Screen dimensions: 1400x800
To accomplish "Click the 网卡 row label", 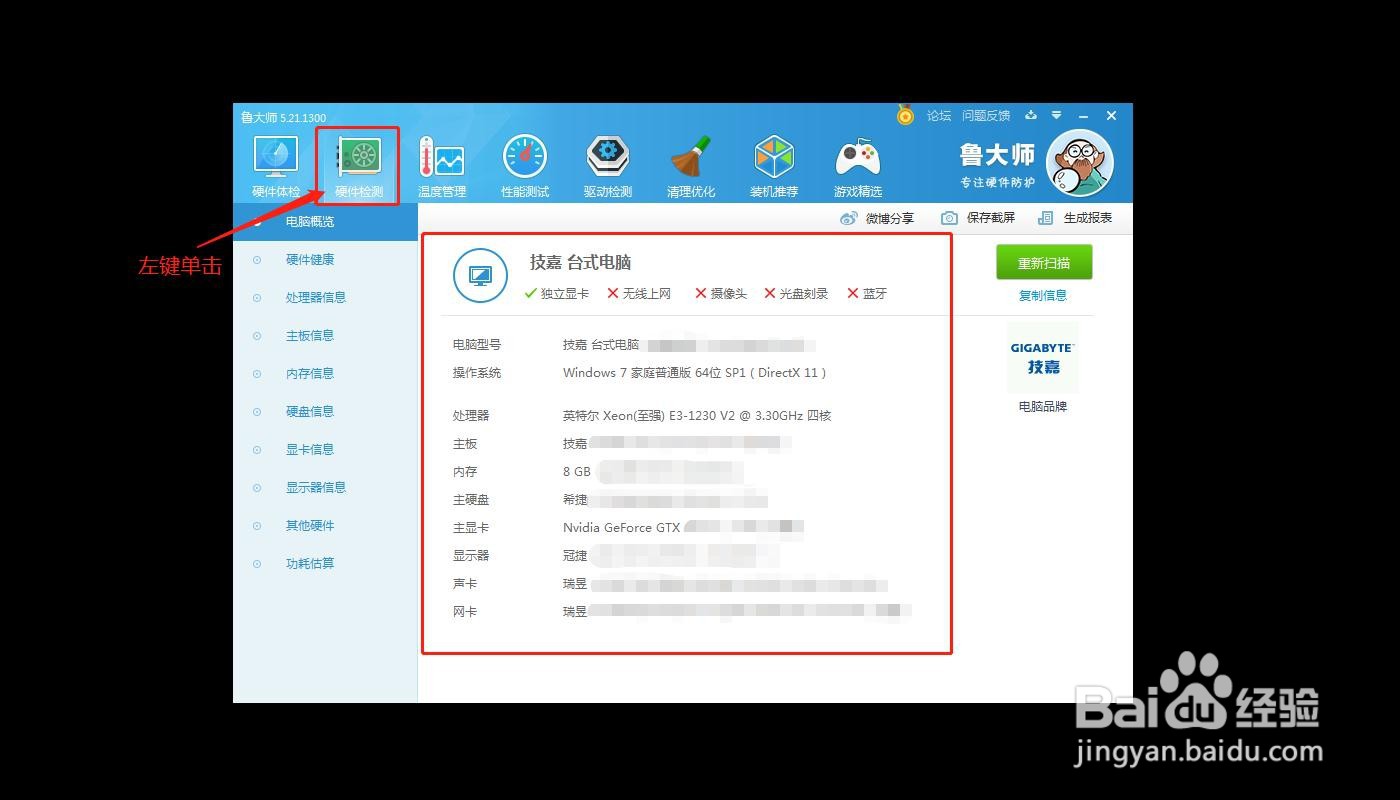I will [465, 611].
